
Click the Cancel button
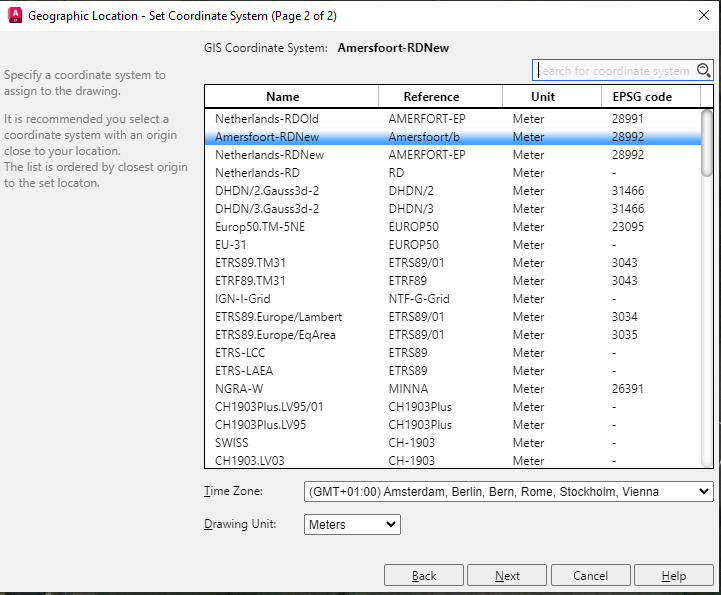pos(590,575)
